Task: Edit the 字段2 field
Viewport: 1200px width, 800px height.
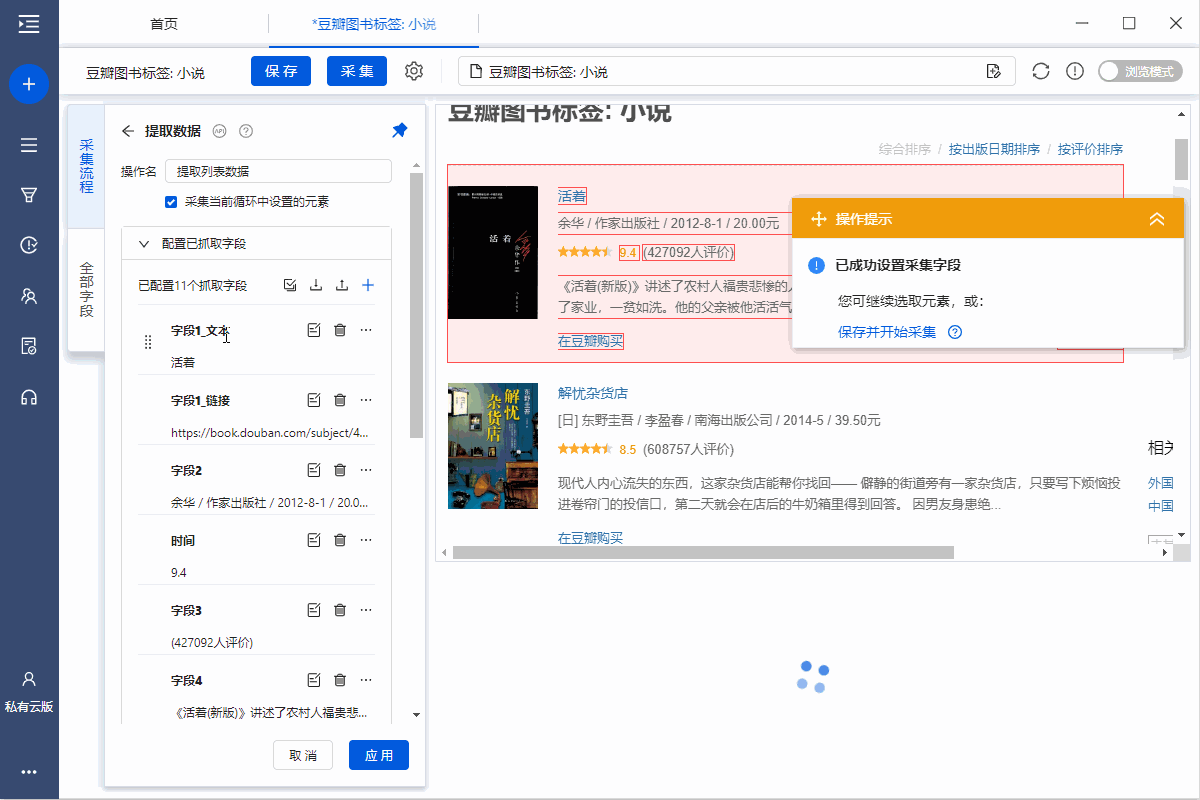Action: pos(314,470)
